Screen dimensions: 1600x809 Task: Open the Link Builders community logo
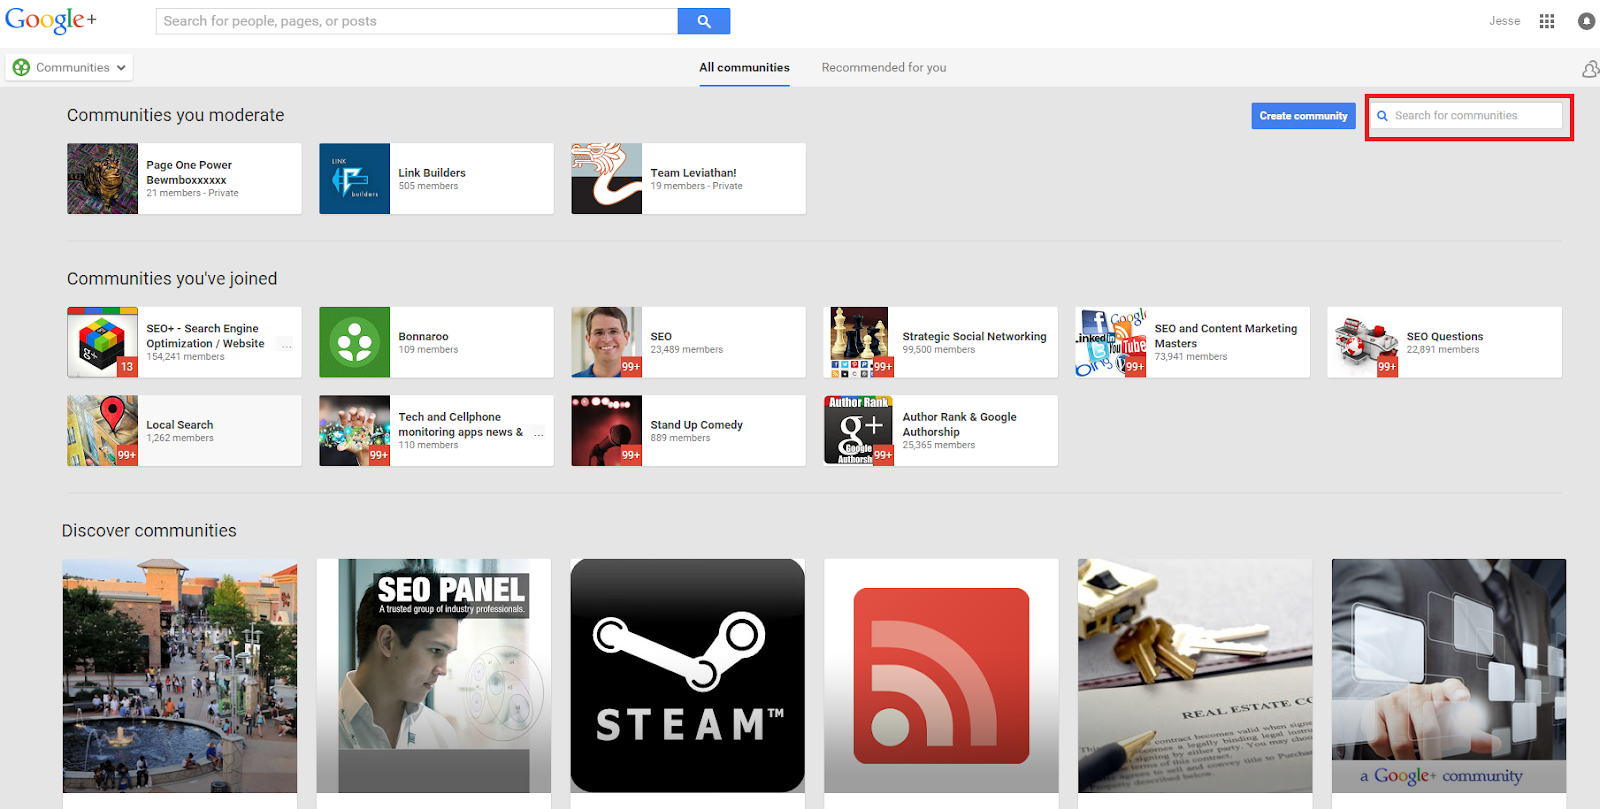(354, 178)
